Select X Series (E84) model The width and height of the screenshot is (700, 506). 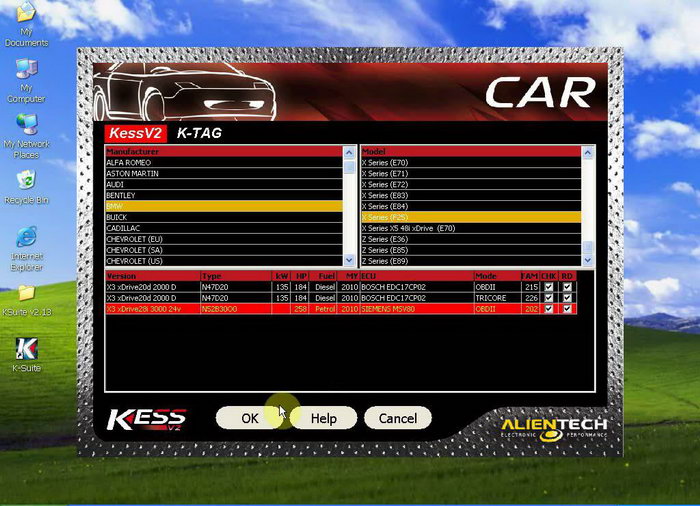point(471,206)
